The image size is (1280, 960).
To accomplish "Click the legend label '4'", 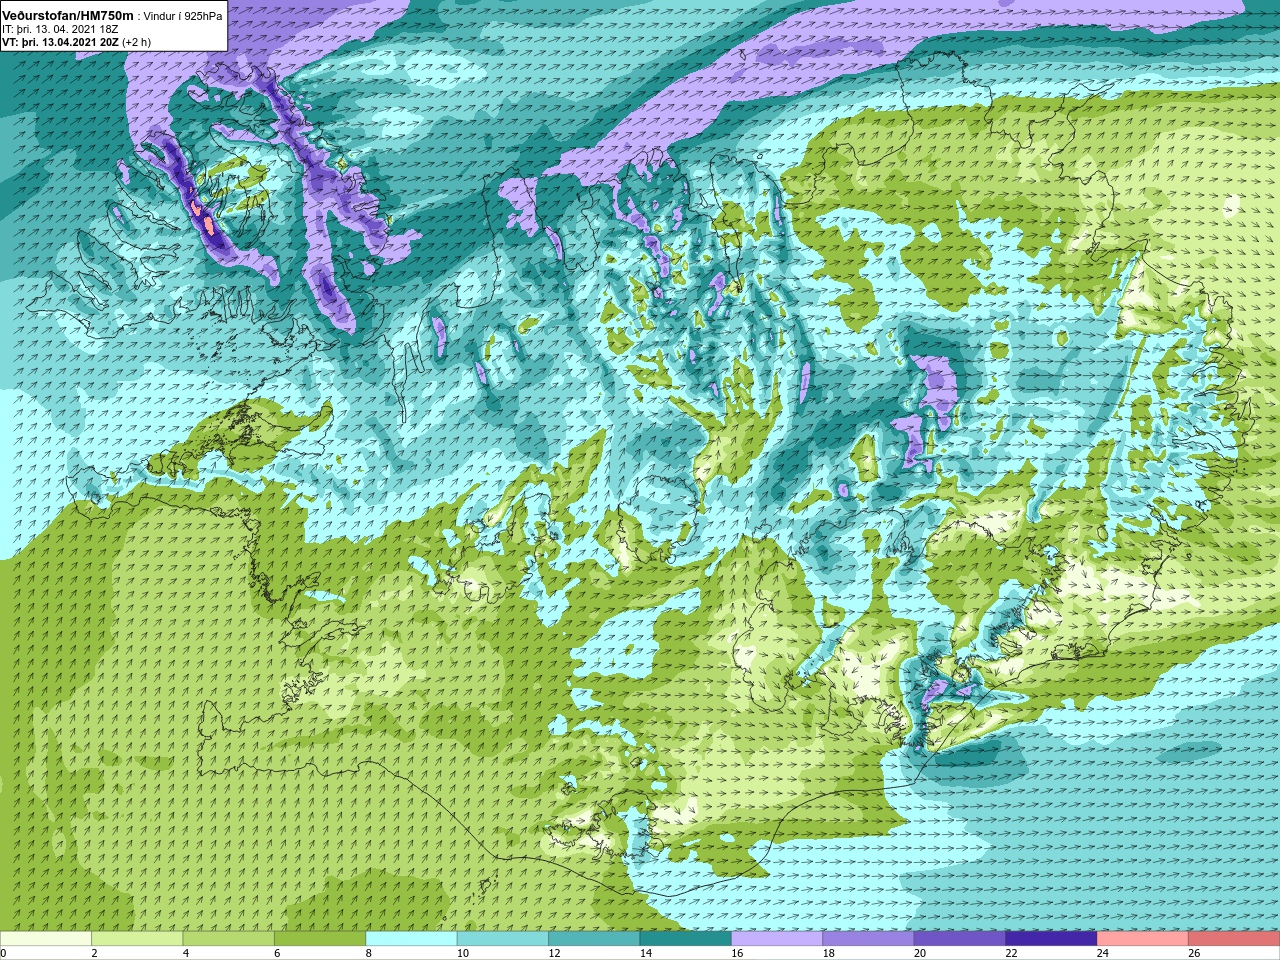I will pyautogui.click(x=186, y=953).
